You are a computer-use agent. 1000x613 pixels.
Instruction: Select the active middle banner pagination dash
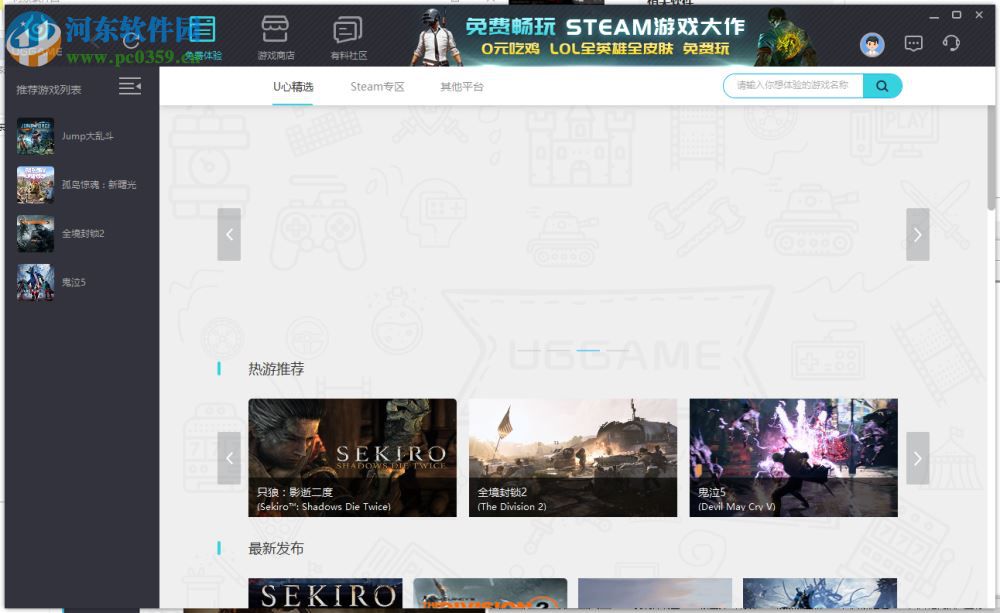pyautogui.click(x=587, y=350)
